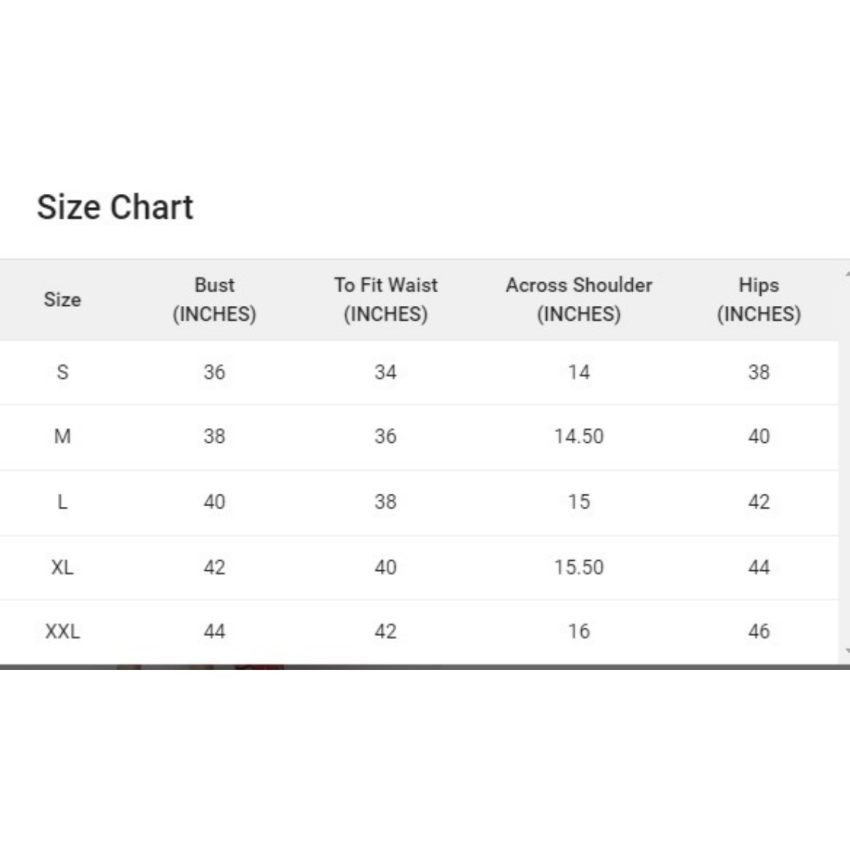
Task: Select the Hips (INCHES) column header
Action: (x=758, y=299)
